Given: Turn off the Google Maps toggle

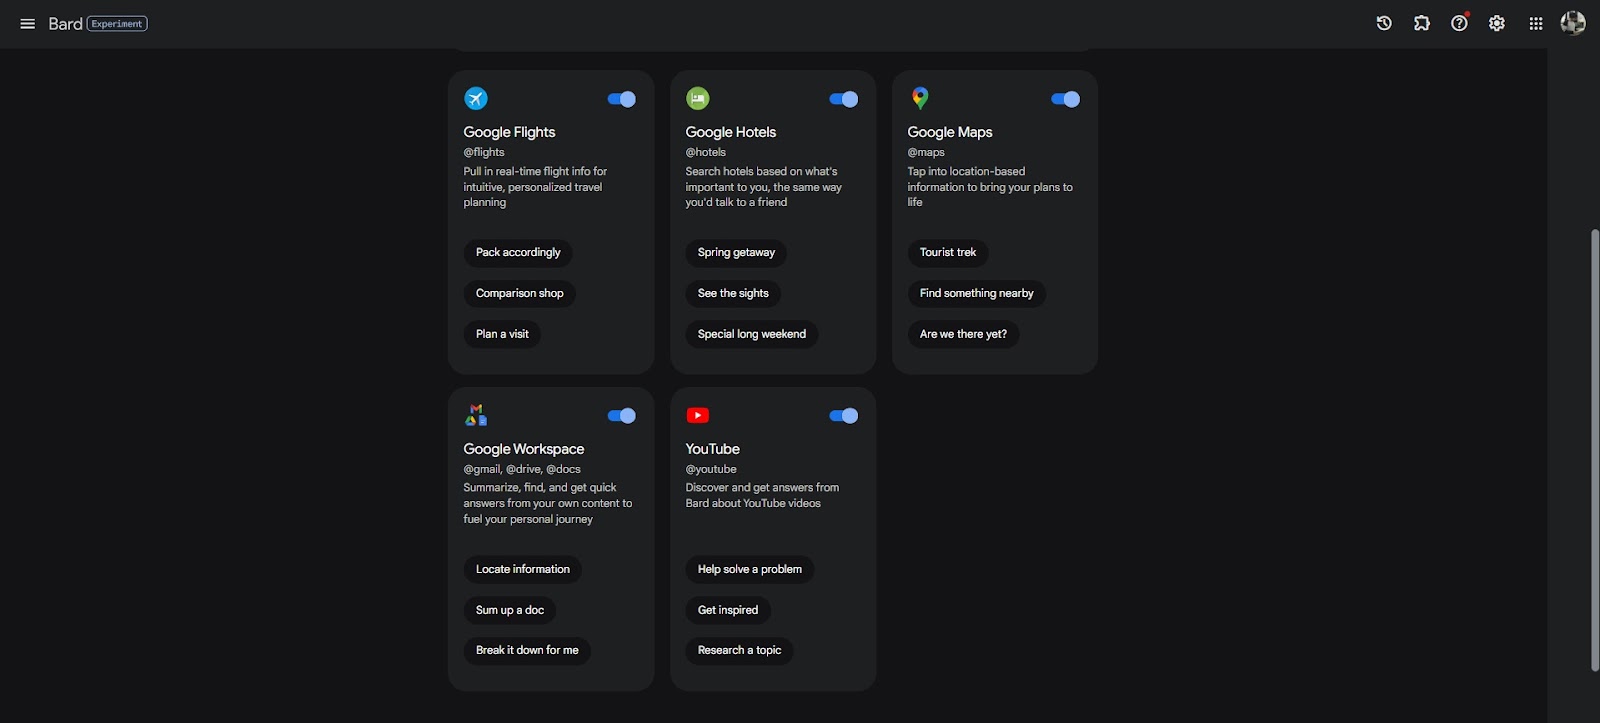Looking at the screenshot, I should (x=1065, y=99).
